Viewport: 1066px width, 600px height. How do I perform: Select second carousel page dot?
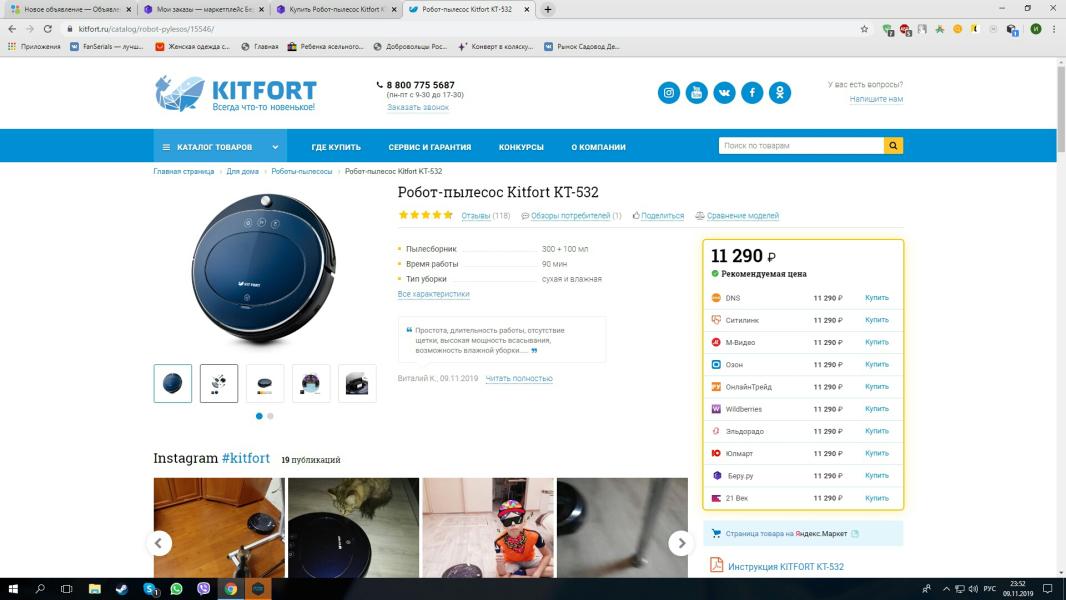[271, 416]
